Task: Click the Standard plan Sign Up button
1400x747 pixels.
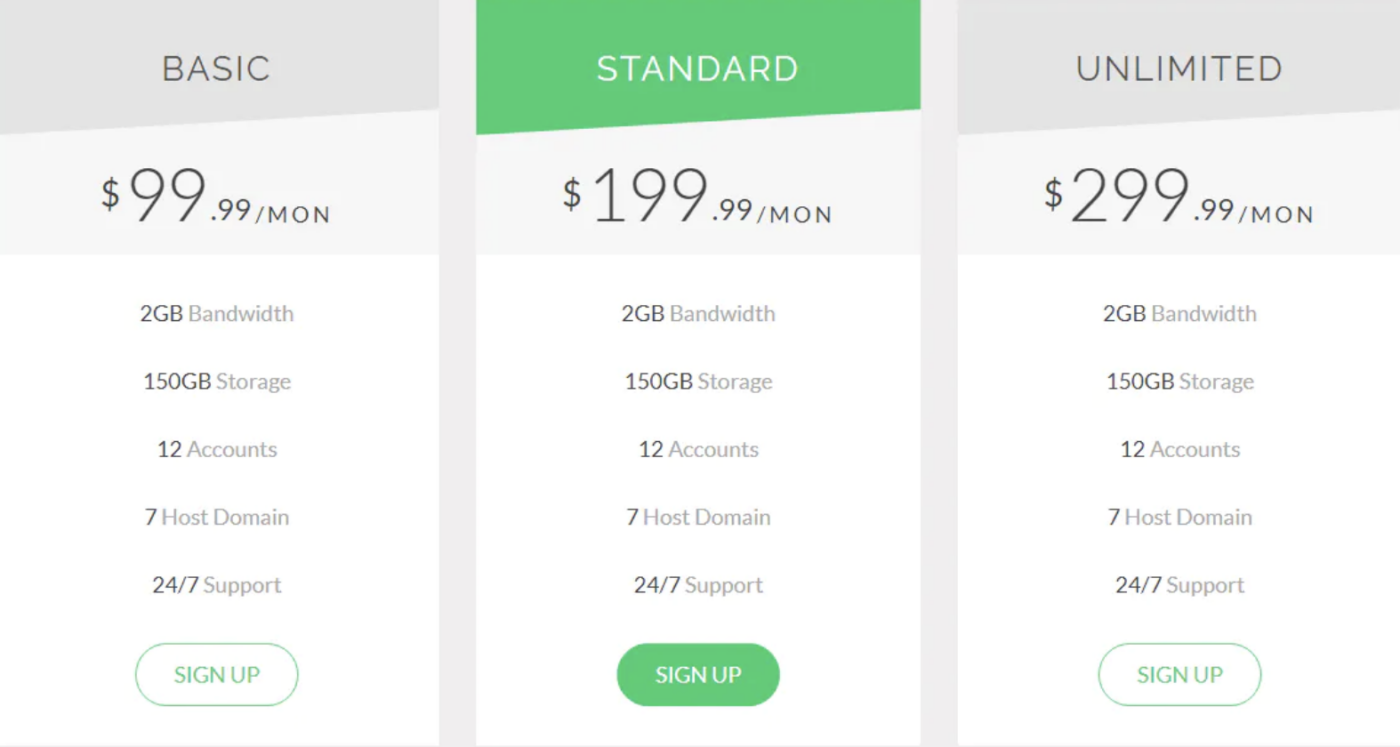Action: [x=698, y=674]
